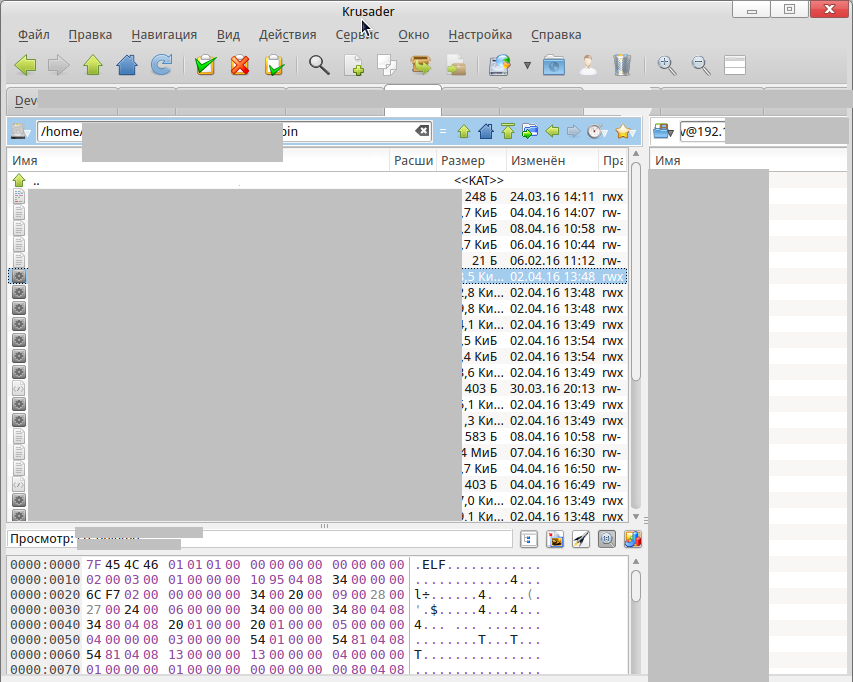Open the Файл menu
This screenshot has width=853, height=682.
coord(34,35)
